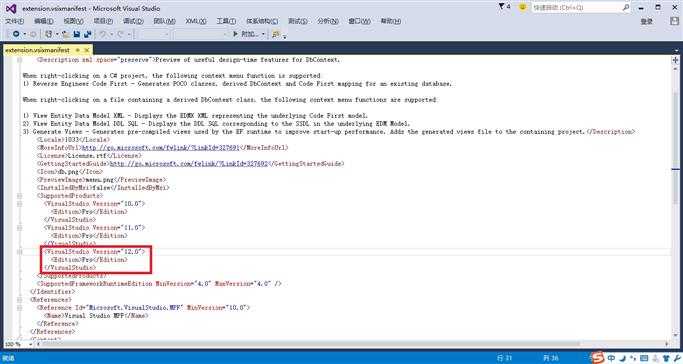Screen dimensions: 683x364
Task: Open the View (视图) menu
Action: click(73, 21)
